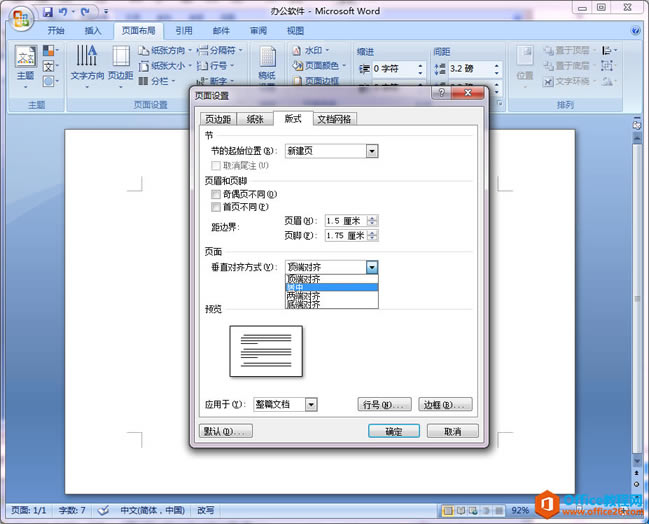The width and height of the screenshot is (649, 524).
Task: Click the 纸张方向 orientation icon
Action: (x=143, y=50)
